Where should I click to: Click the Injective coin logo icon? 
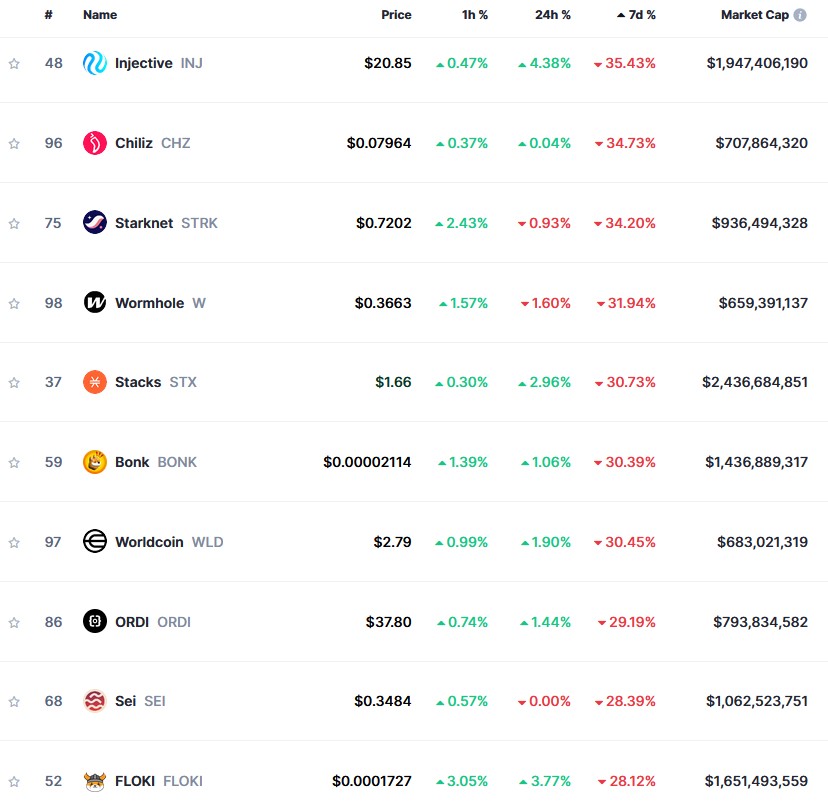pyautogui.click(x=95, y=63)
